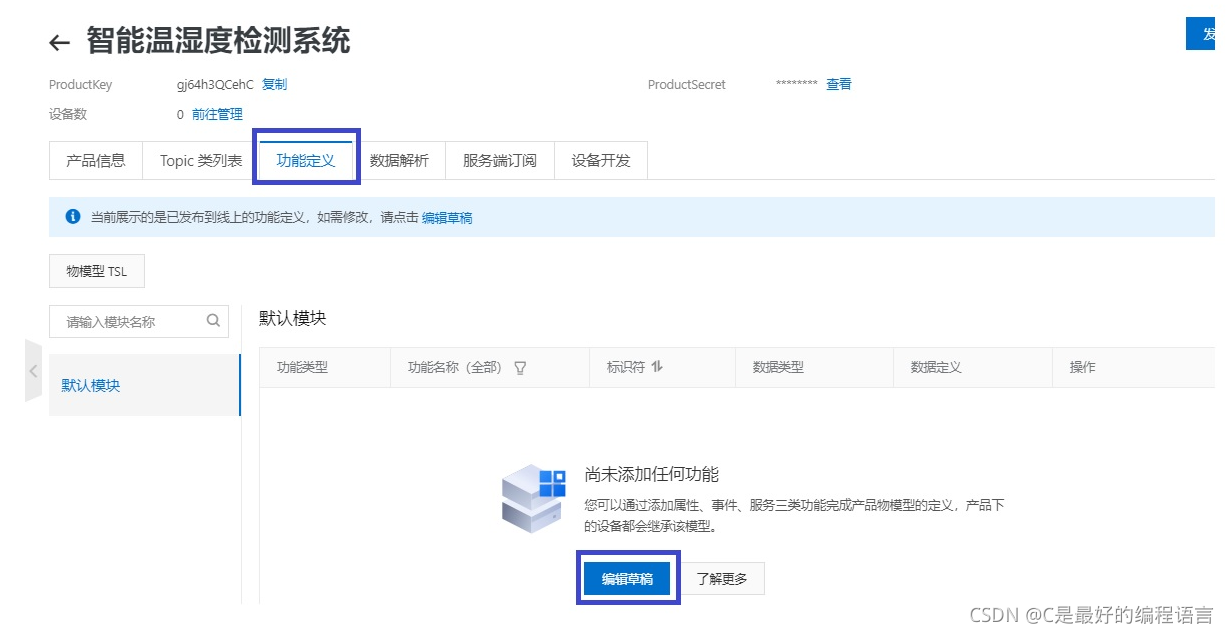Copy the ProductKey via 复制 link
Image resolution: width=1229 pixels, height=633 pixels.
coord(274,85)
